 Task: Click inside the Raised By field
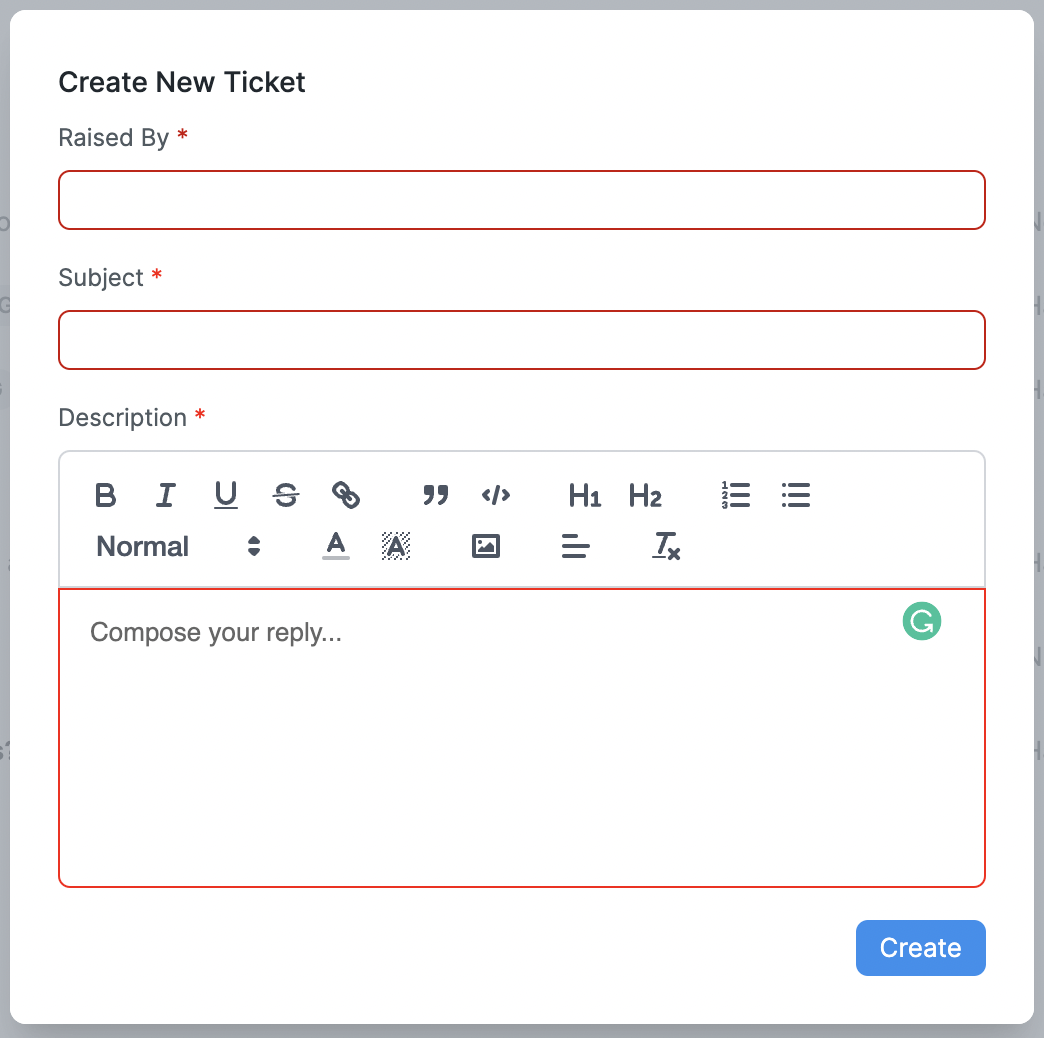[522, 200]
